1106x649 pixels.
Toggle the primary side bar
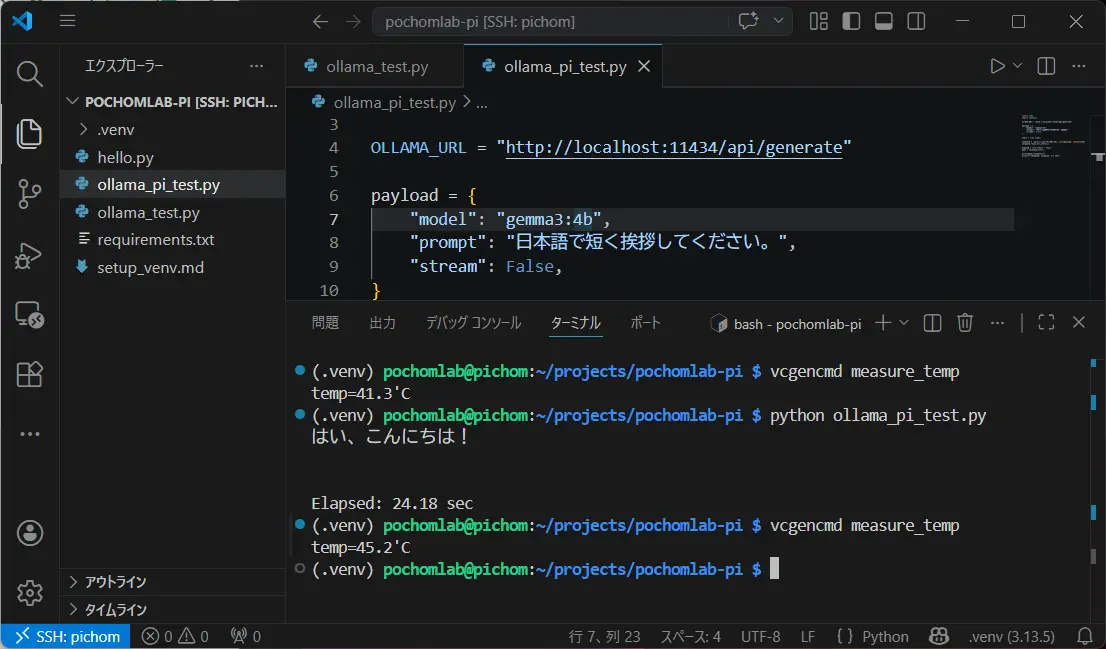coord(851,21)
